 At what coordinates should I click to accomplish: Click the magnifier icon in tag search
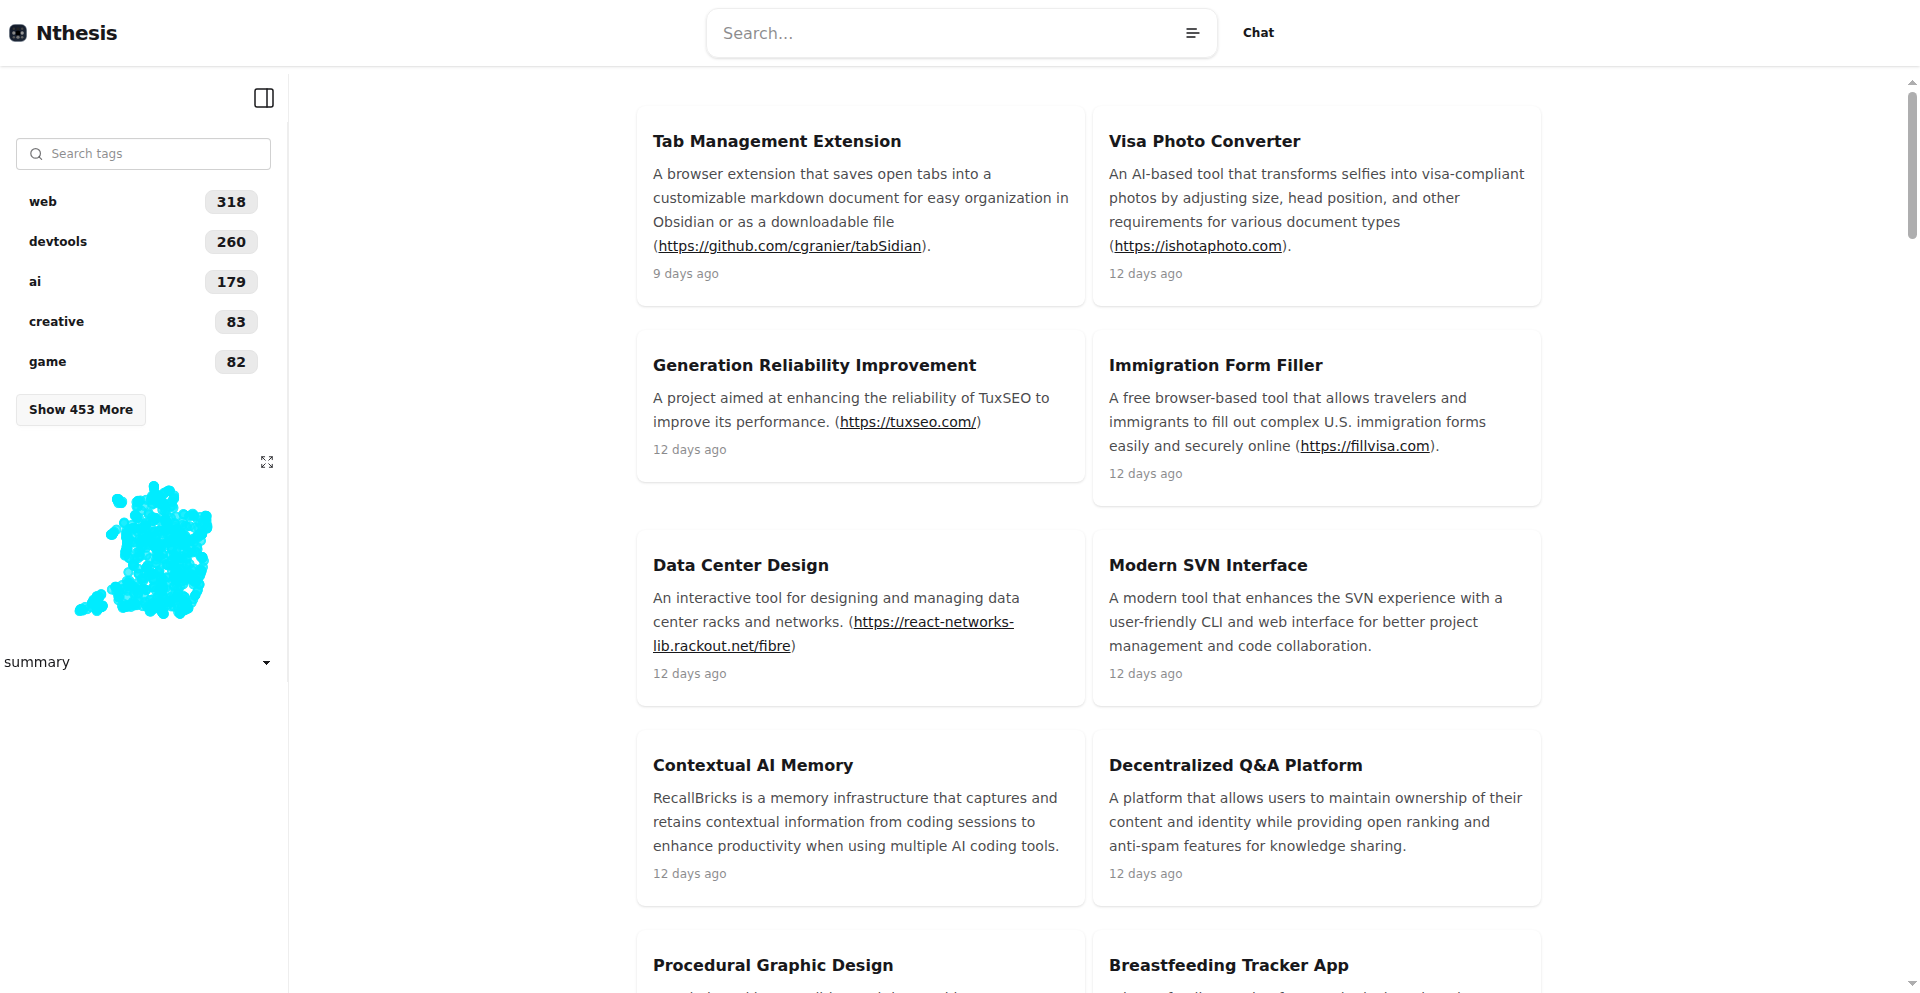coord(36,154)
